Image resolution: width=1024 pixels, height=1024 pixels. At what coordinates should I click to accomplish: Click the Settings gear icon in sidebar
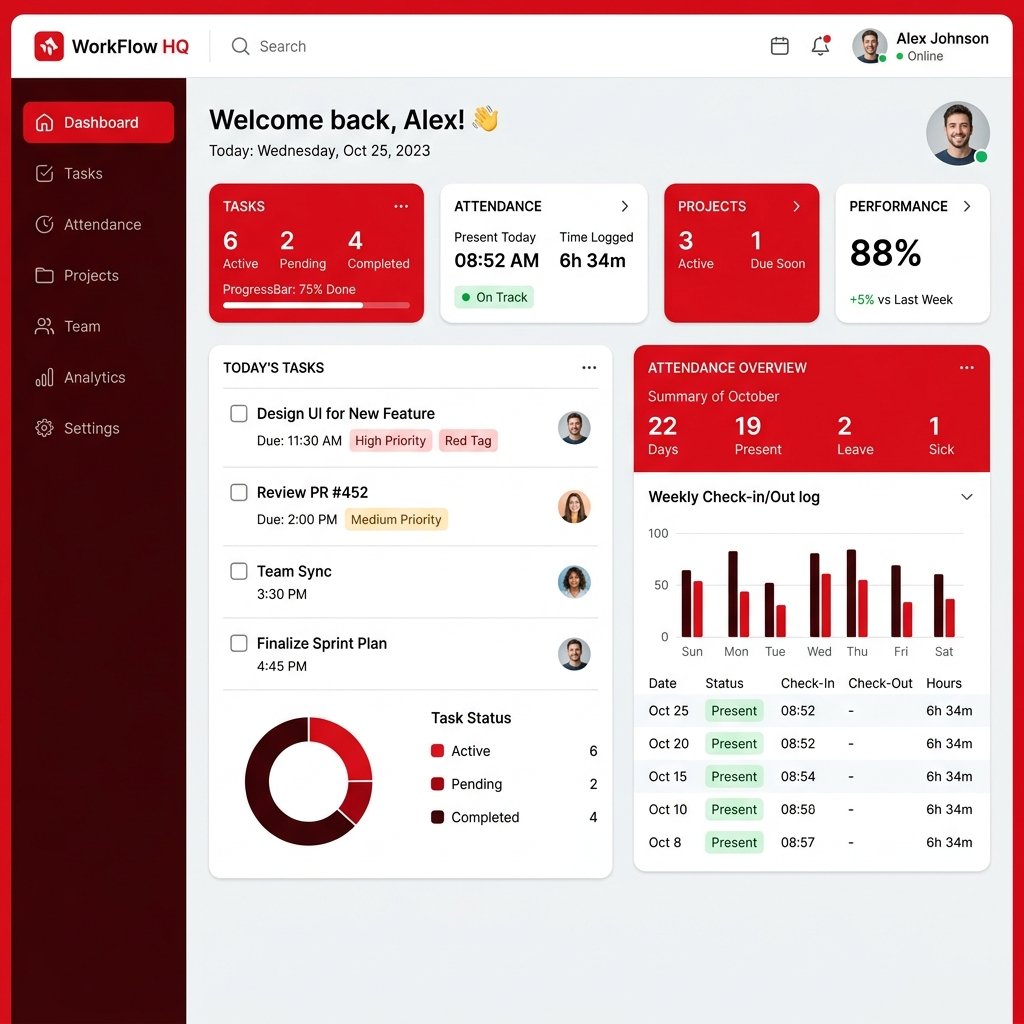(x=44, y=428)
